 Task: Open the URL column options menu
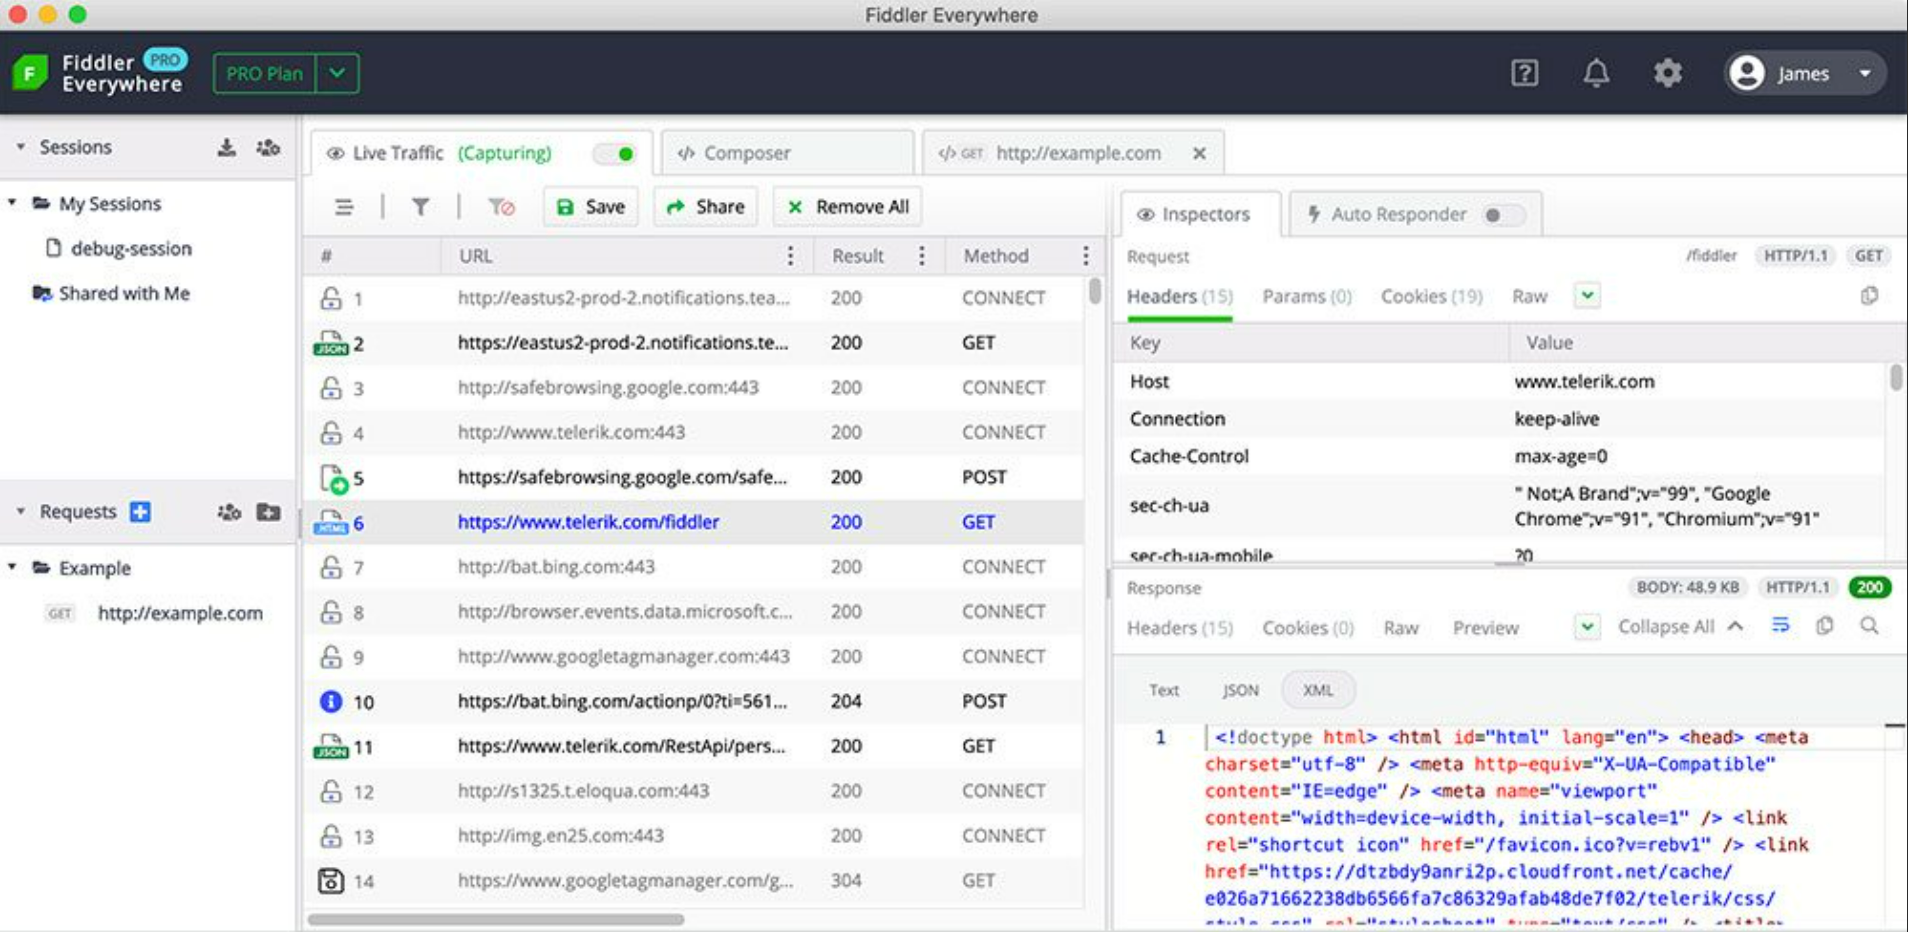click(790, 256)
